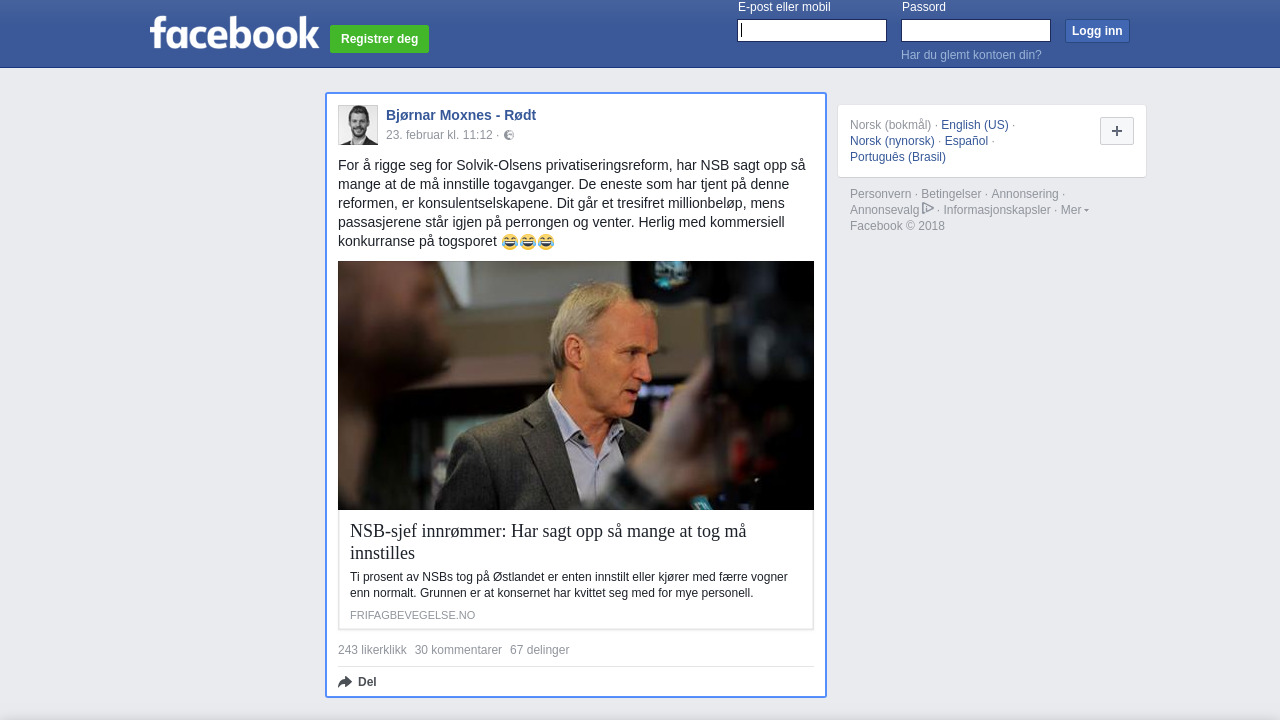
Task: View 243 likerklikk
Action: tap(372, 650)
